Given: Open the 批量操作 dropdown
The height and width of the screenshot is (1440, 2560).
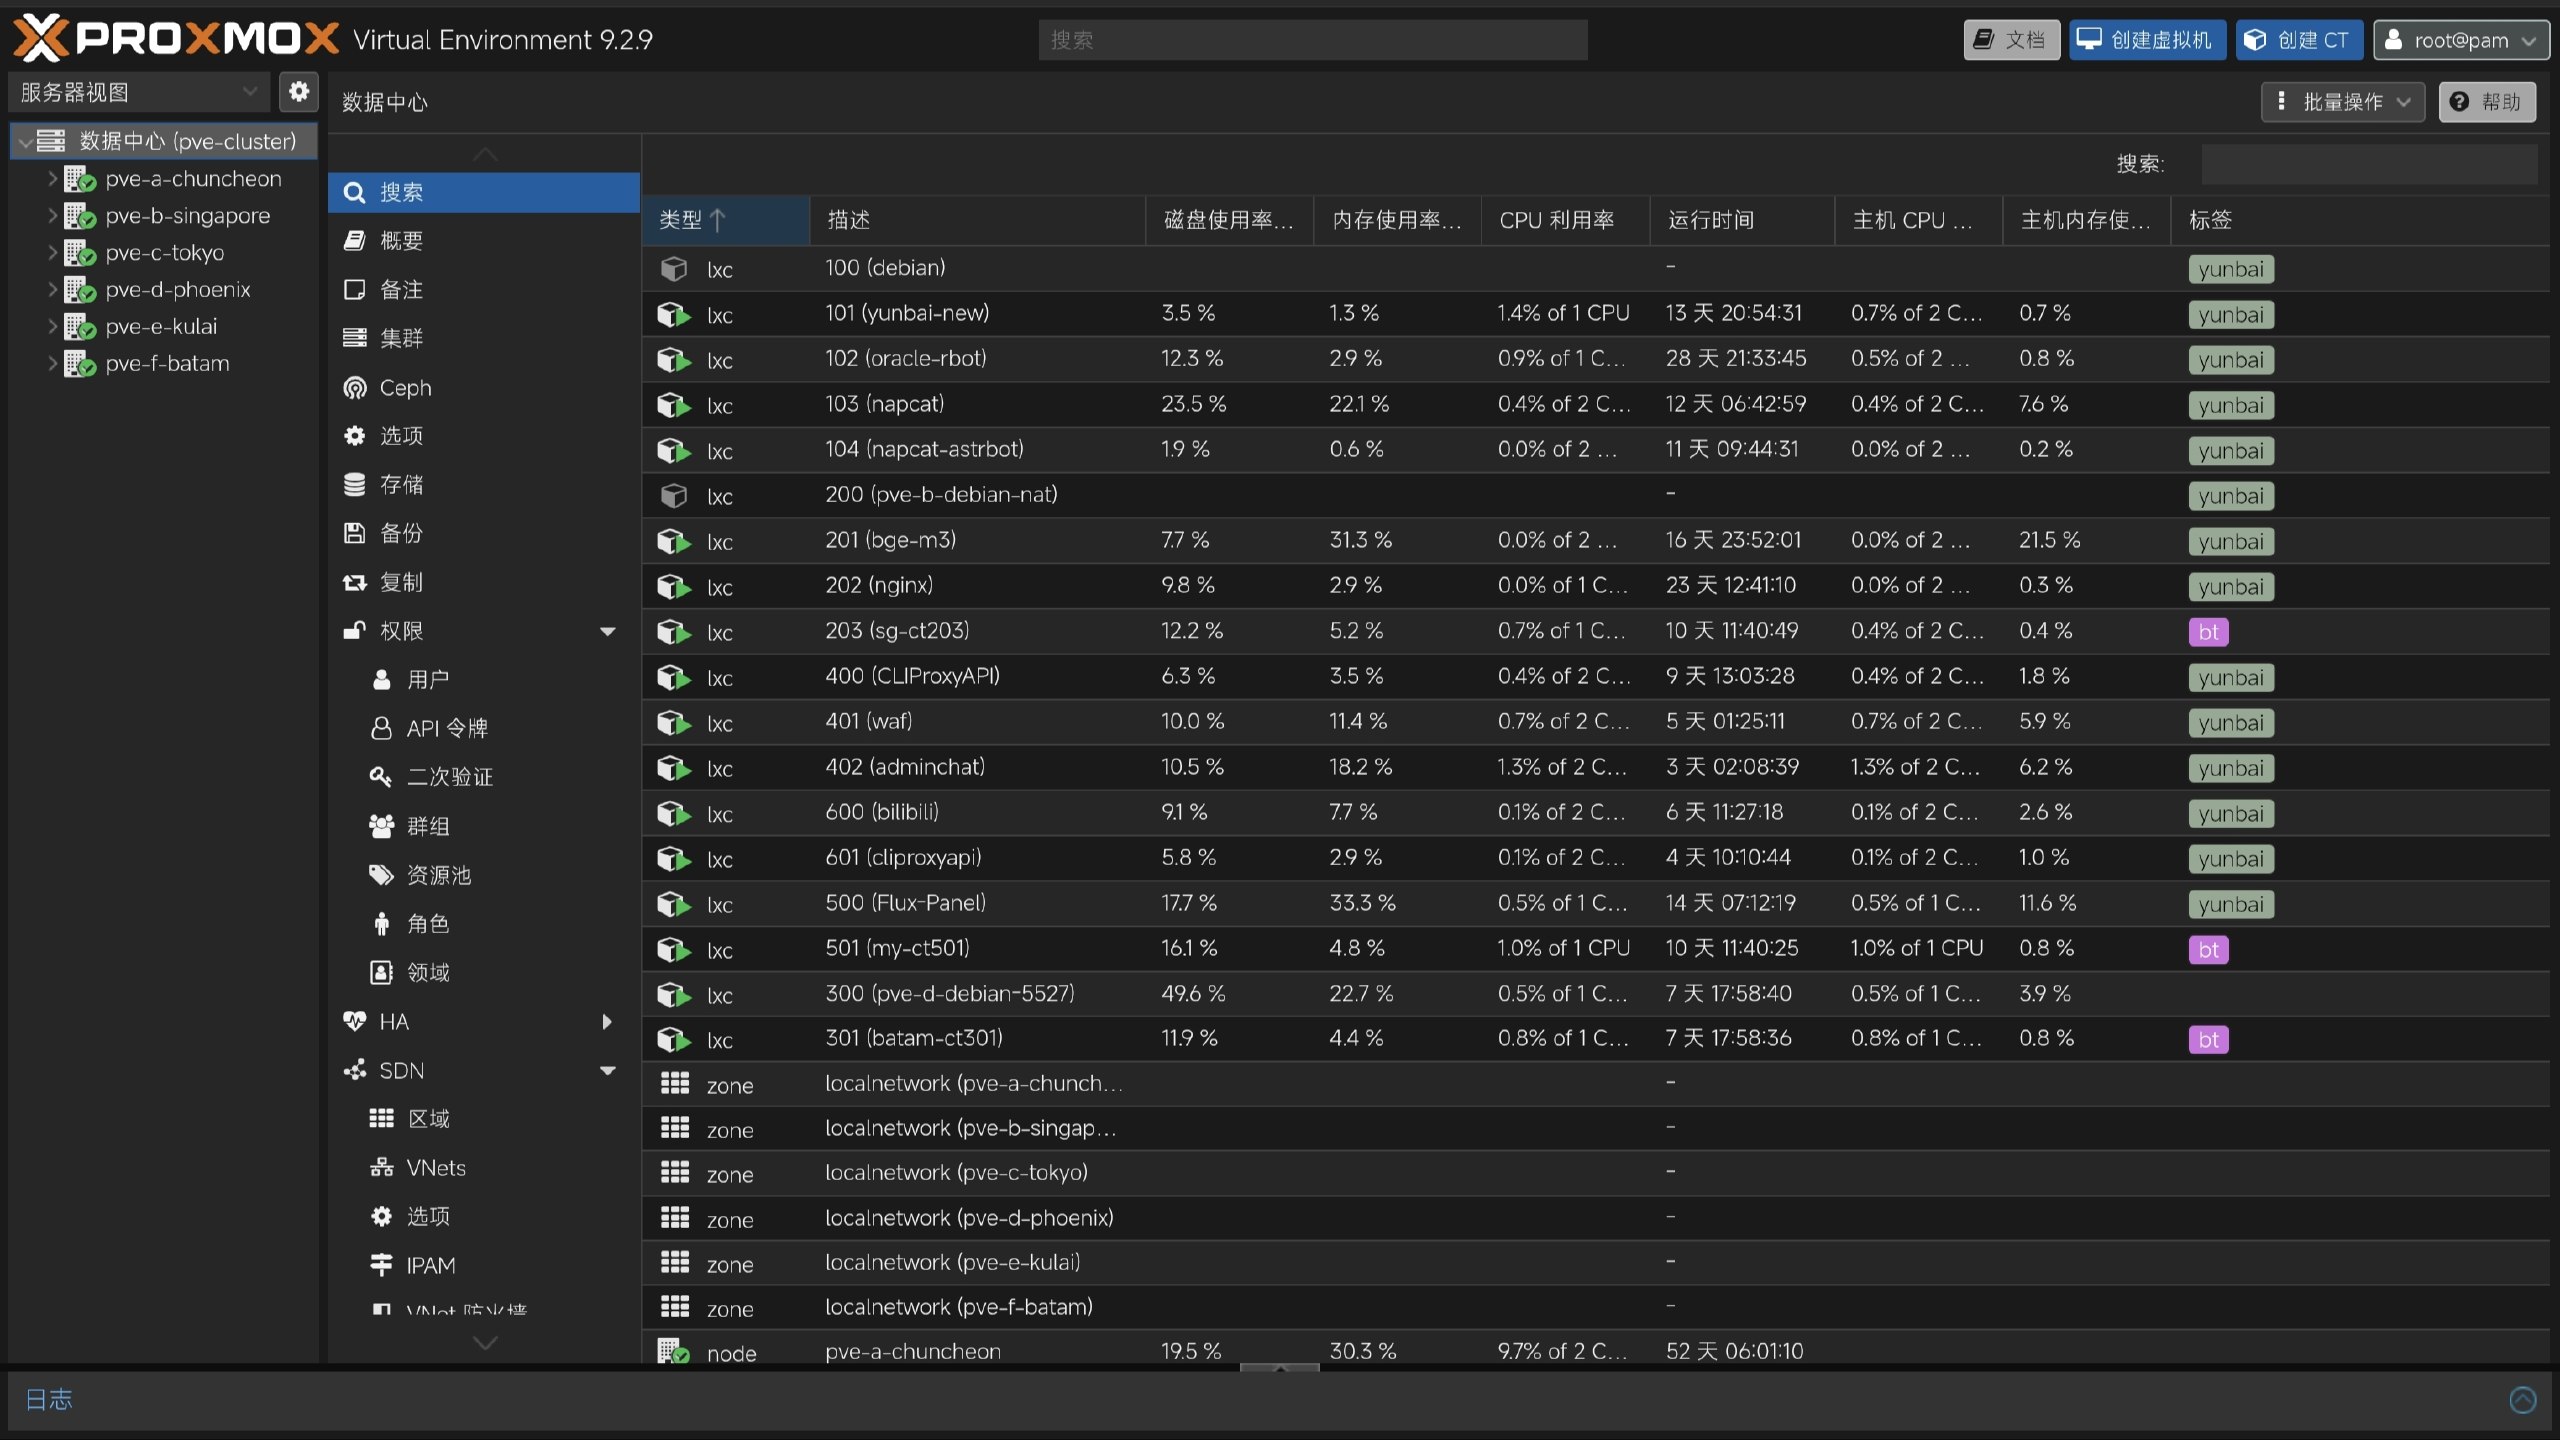Looking at the screenshot, I should (2343, 102).
